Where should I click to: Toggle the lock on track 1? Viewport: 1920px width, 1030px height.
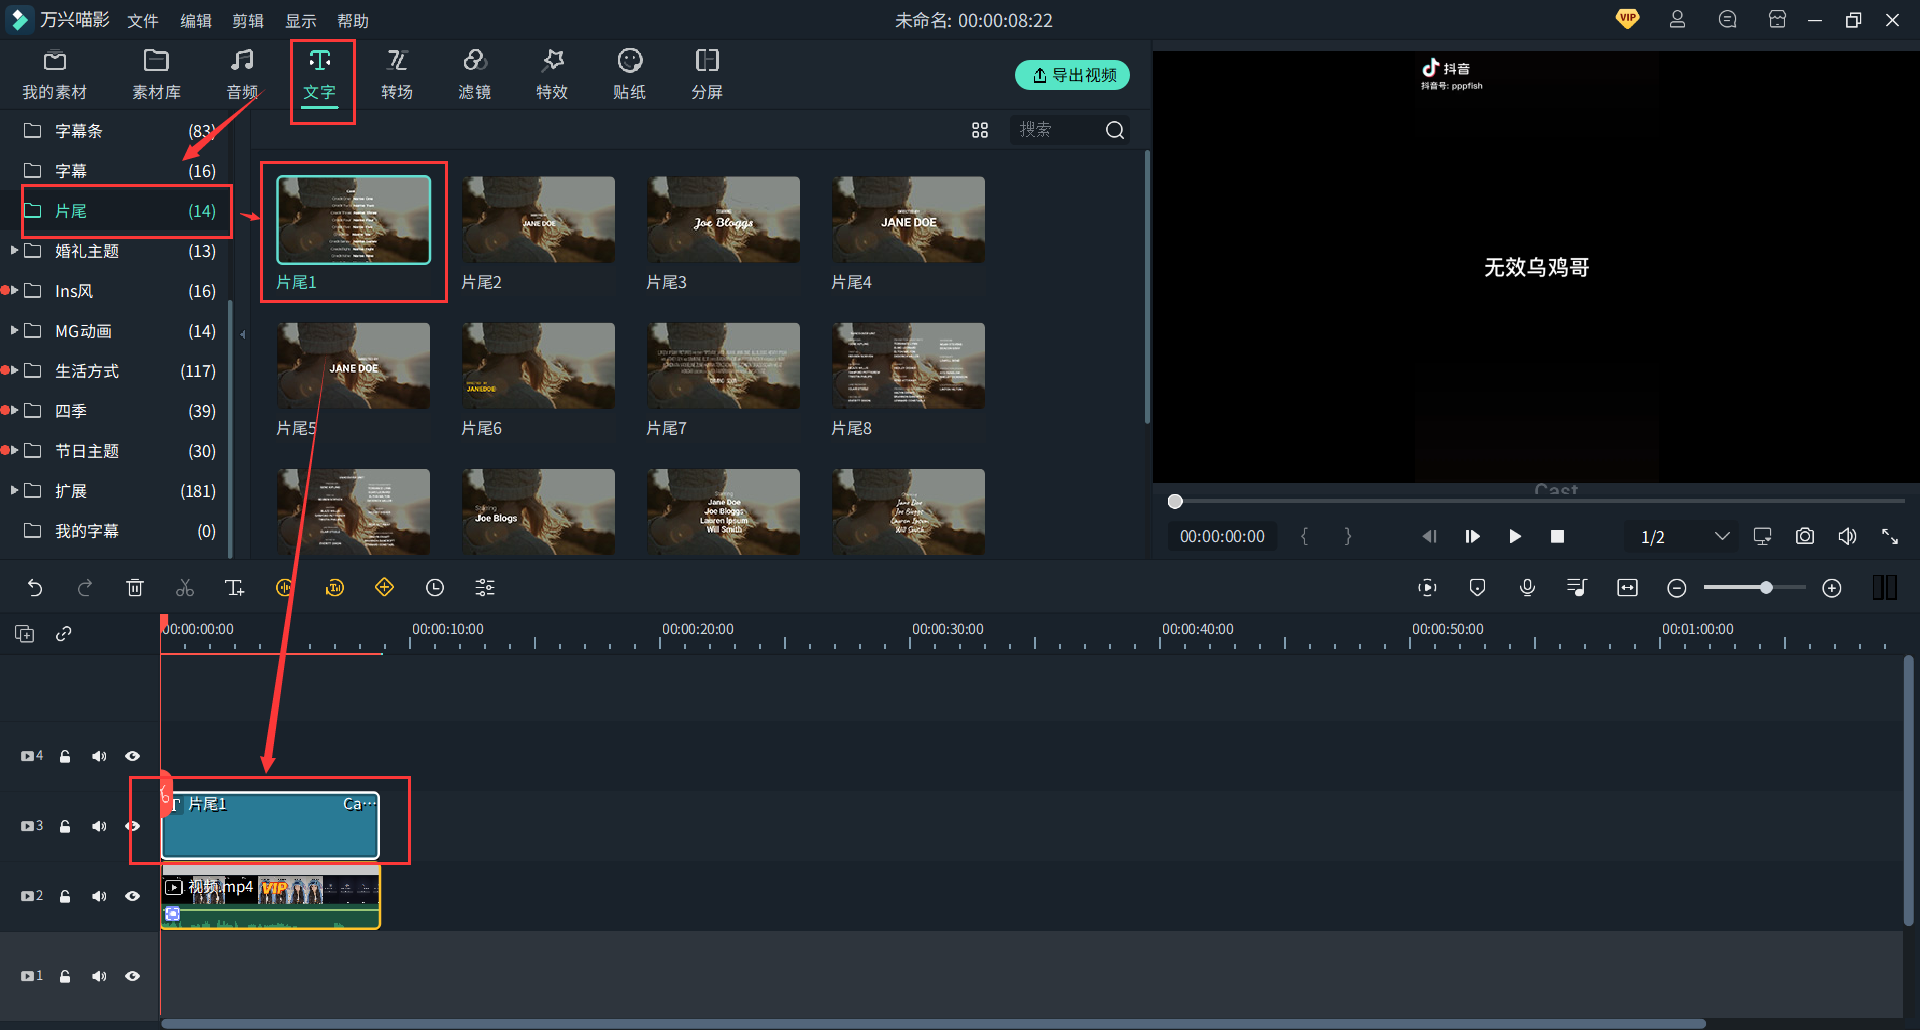click(x=65, y=976)
